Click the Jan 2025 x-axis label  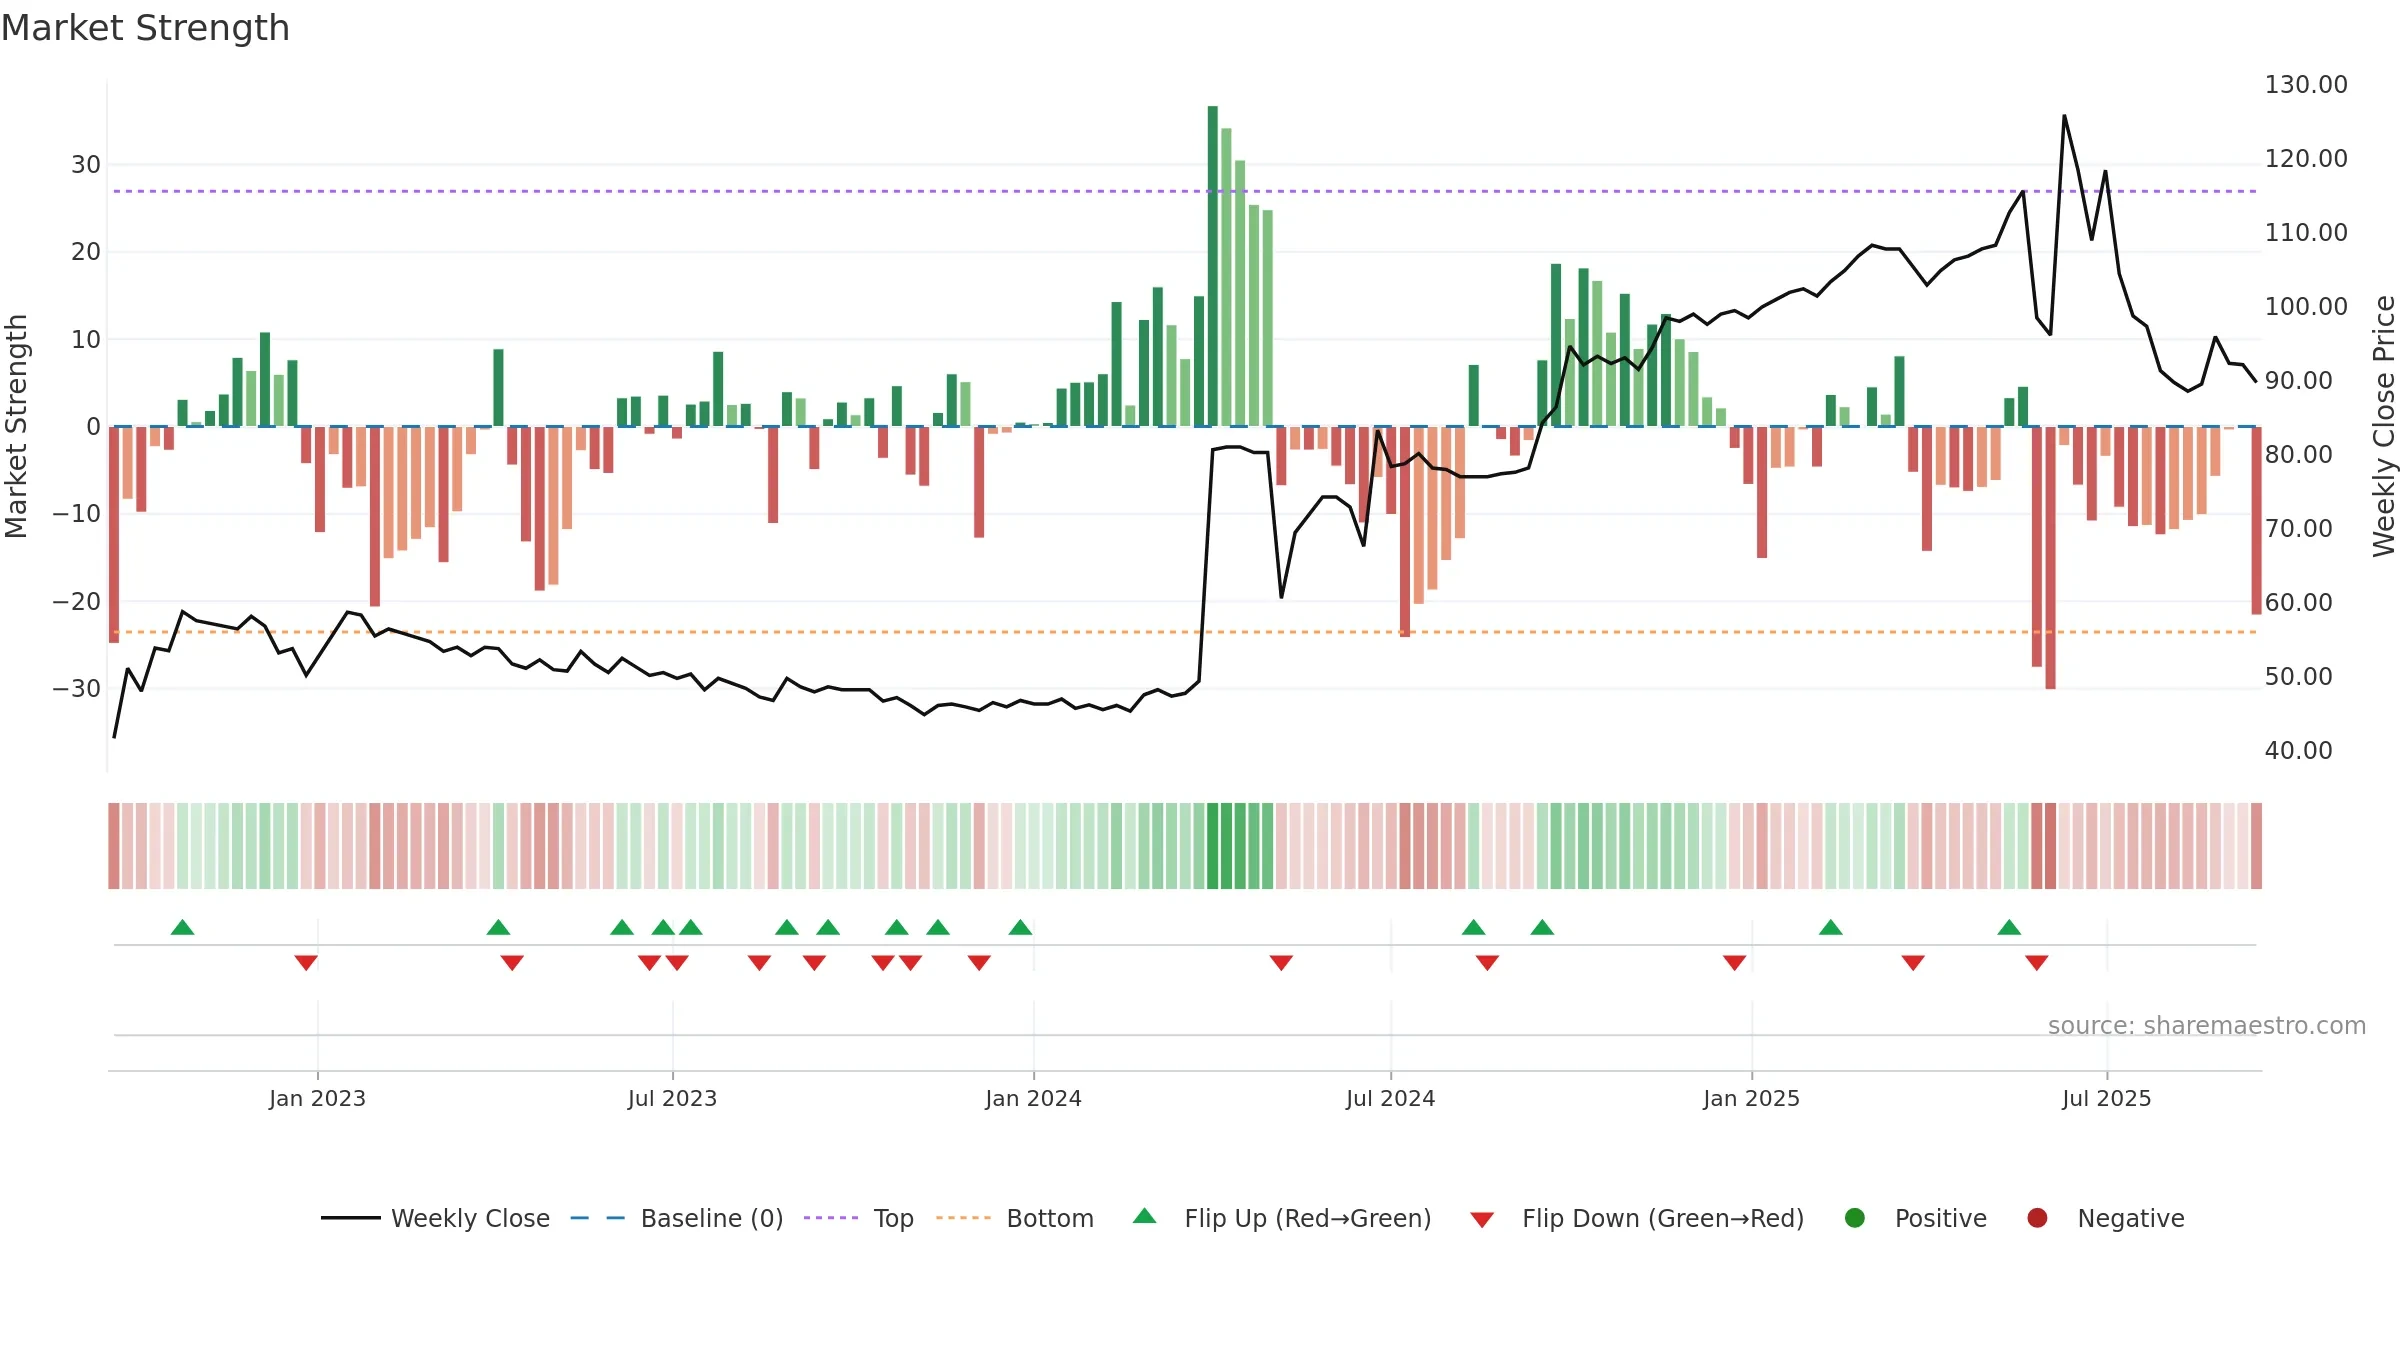click(1751, 1098)
